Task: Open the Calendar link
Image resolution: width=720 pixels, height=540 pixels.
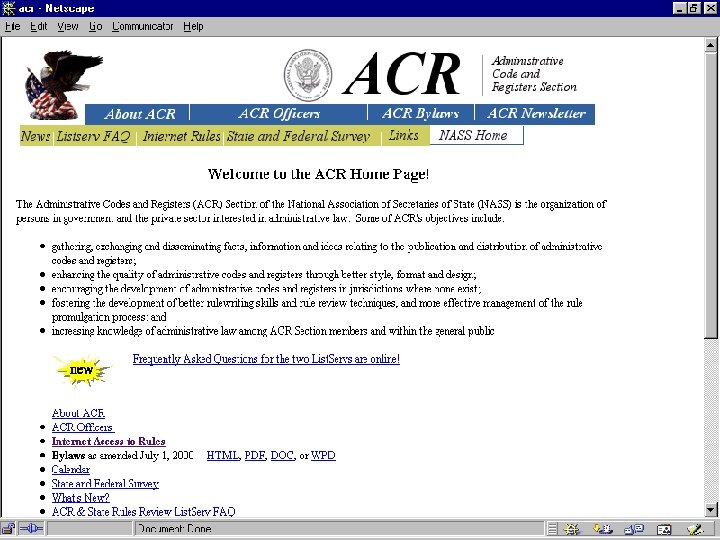Action: (71, 470)
